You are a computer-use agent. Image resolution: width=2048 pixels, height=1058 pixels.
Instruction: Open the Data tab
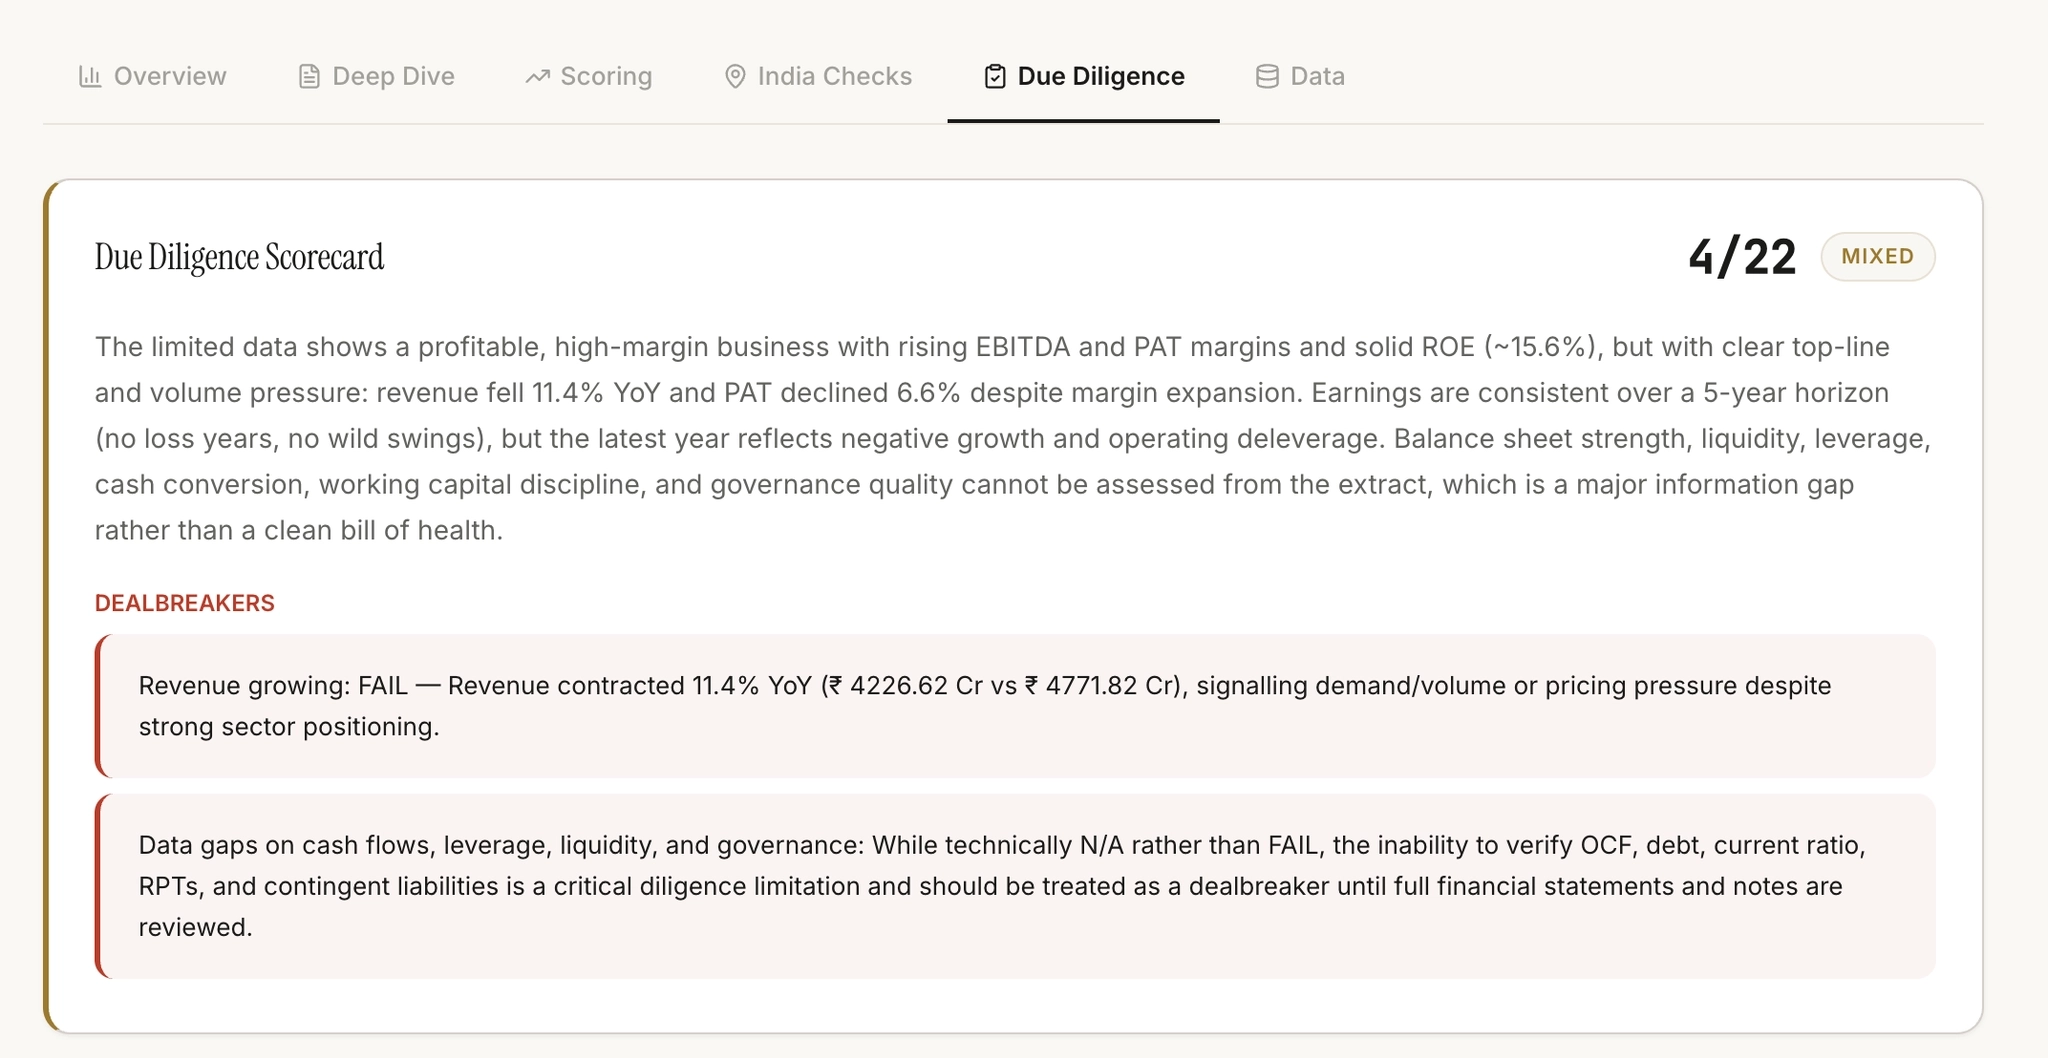pos(1300,76)
